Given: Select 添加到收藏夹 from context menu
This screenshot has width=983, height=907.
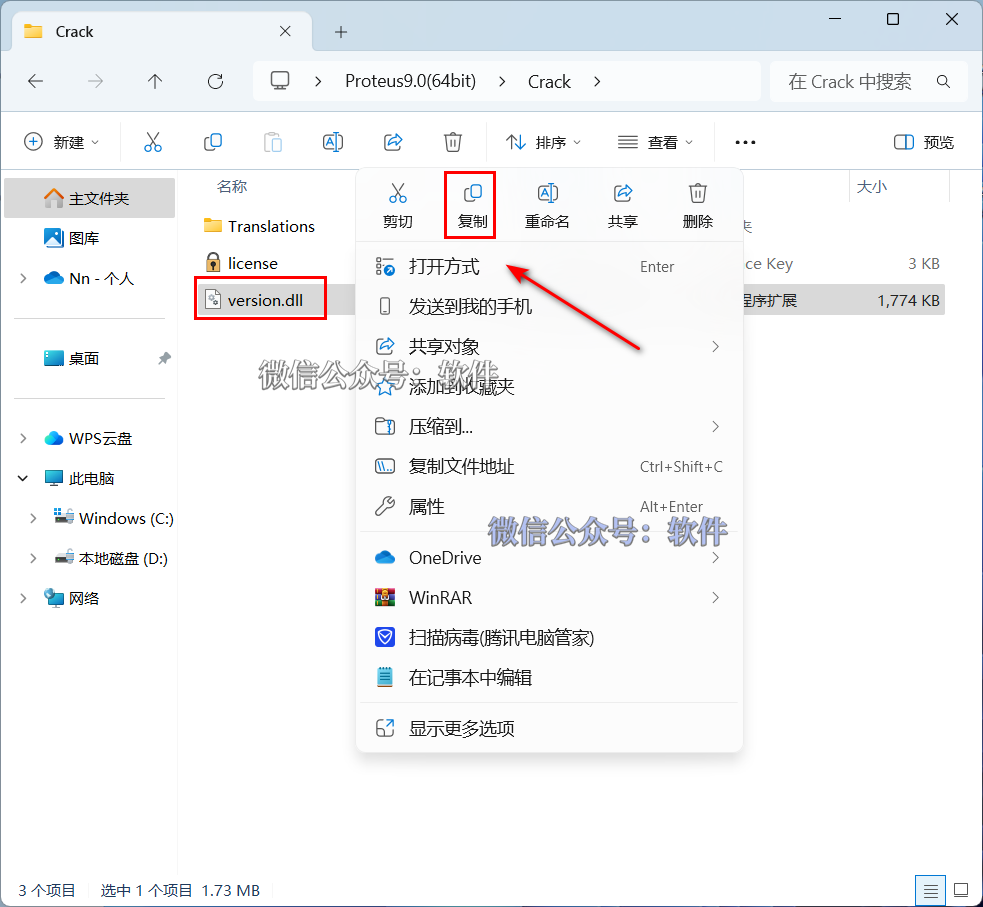Looking at the screenshot, I should pos(549,387).
